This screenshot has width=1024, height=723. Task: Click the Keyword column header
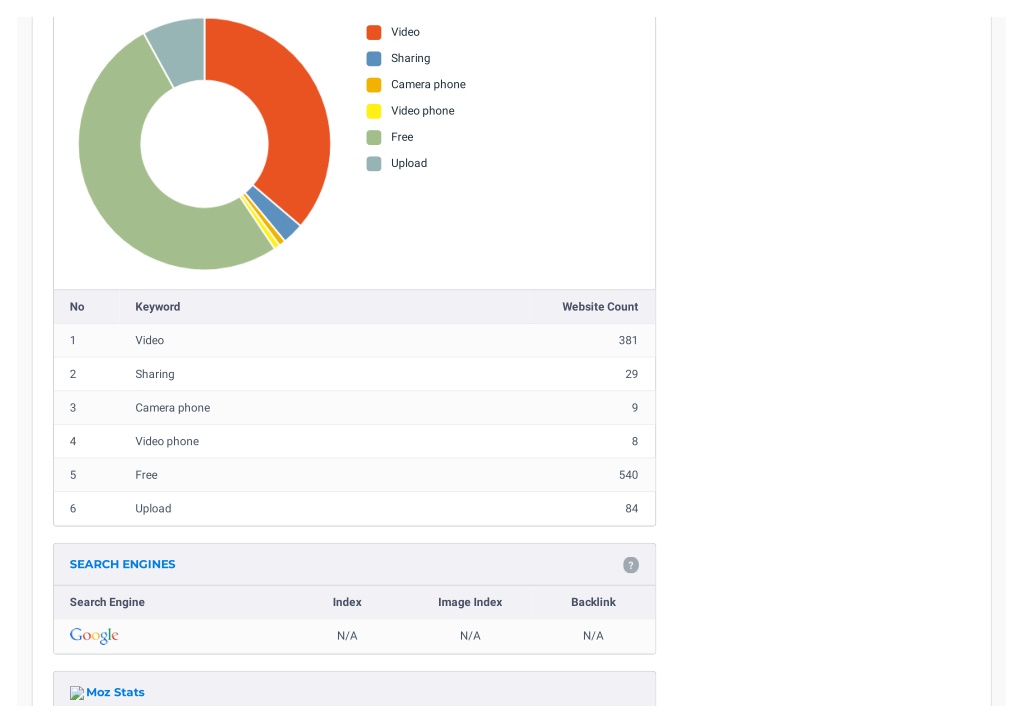tap(157, 307)
